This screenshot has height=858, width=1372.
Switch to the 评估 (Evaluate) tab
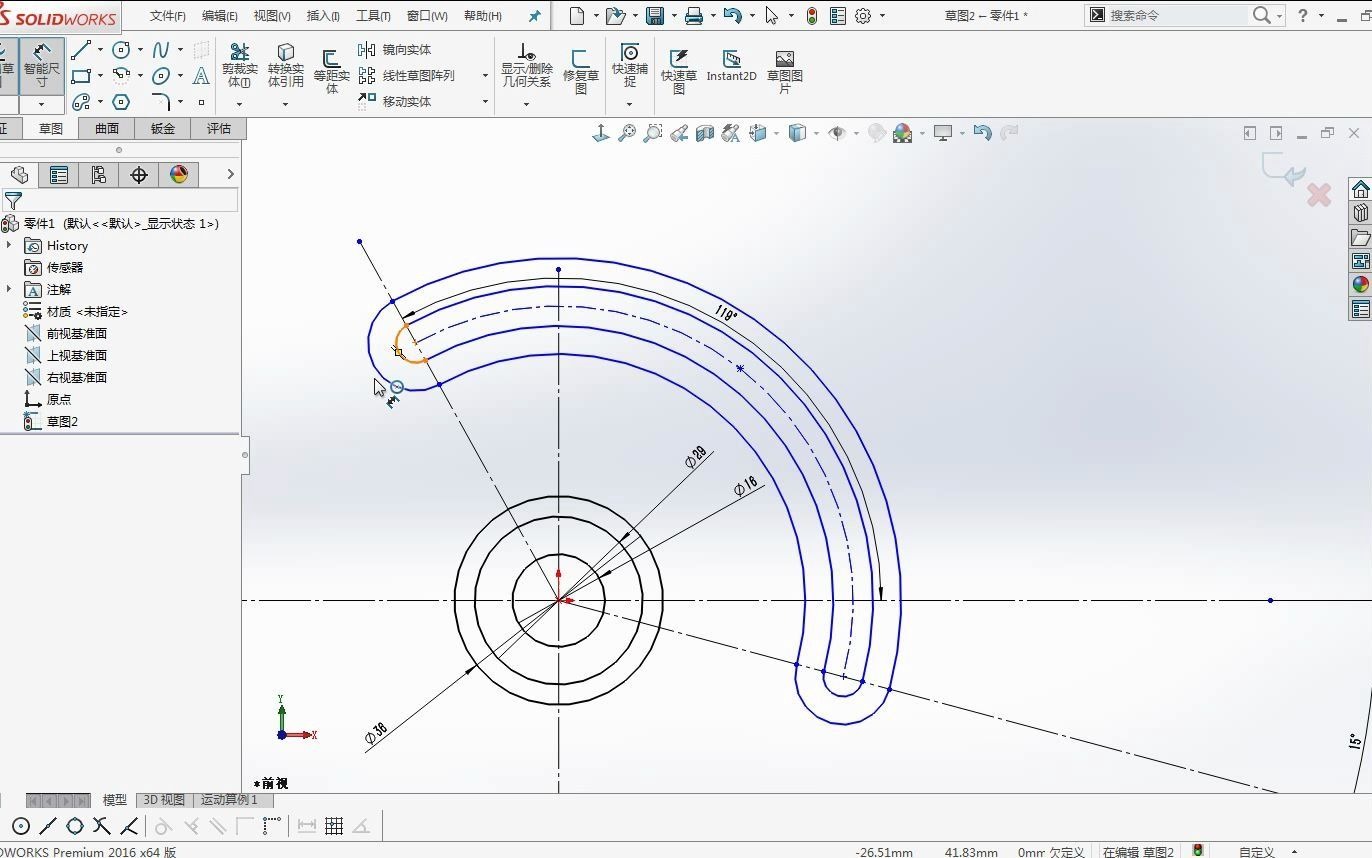click(219, 128)
